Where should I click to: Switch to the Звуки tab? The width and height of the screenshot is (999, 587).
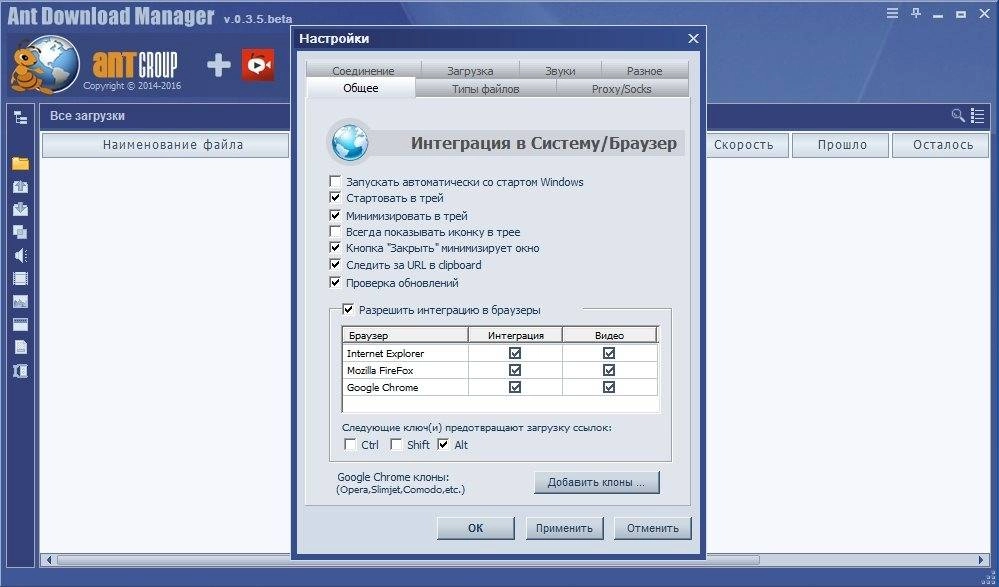(560, 70)
